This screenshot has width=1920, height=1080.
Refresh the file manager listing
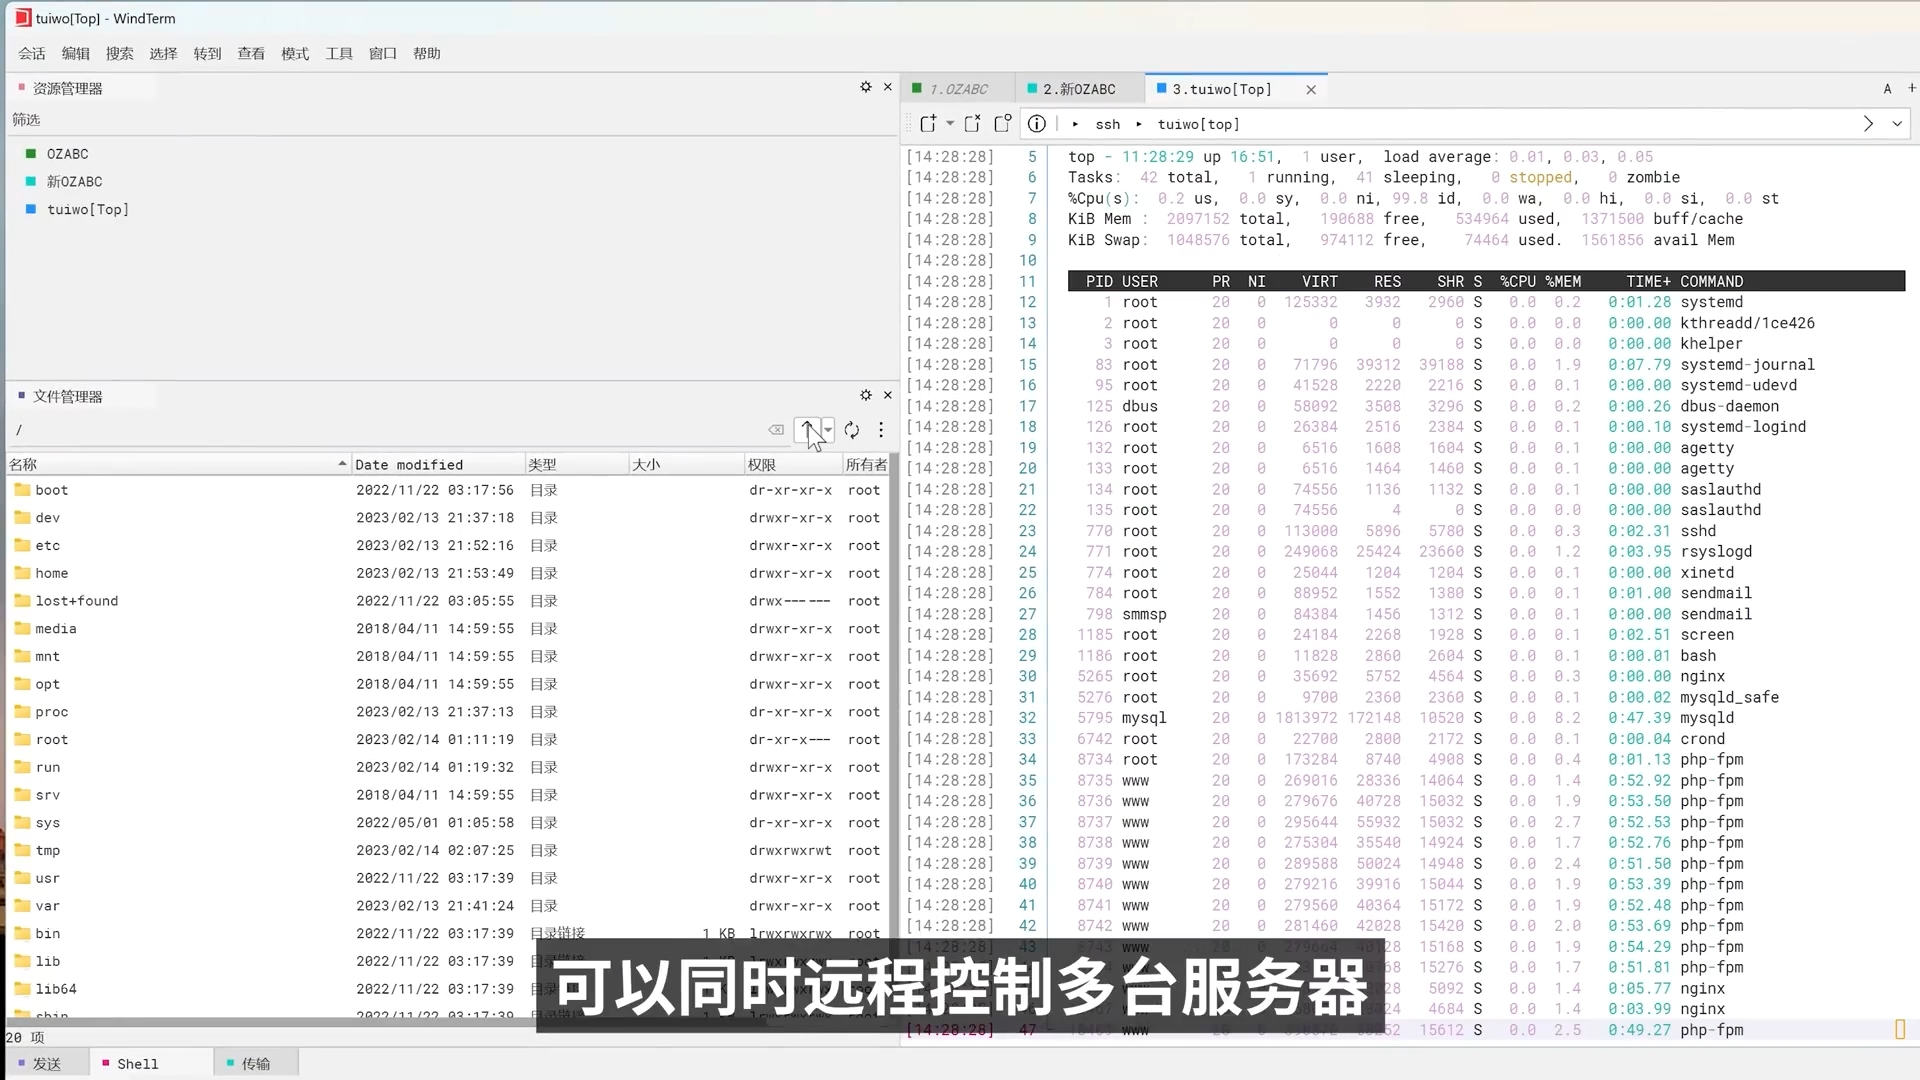point(852,430)
